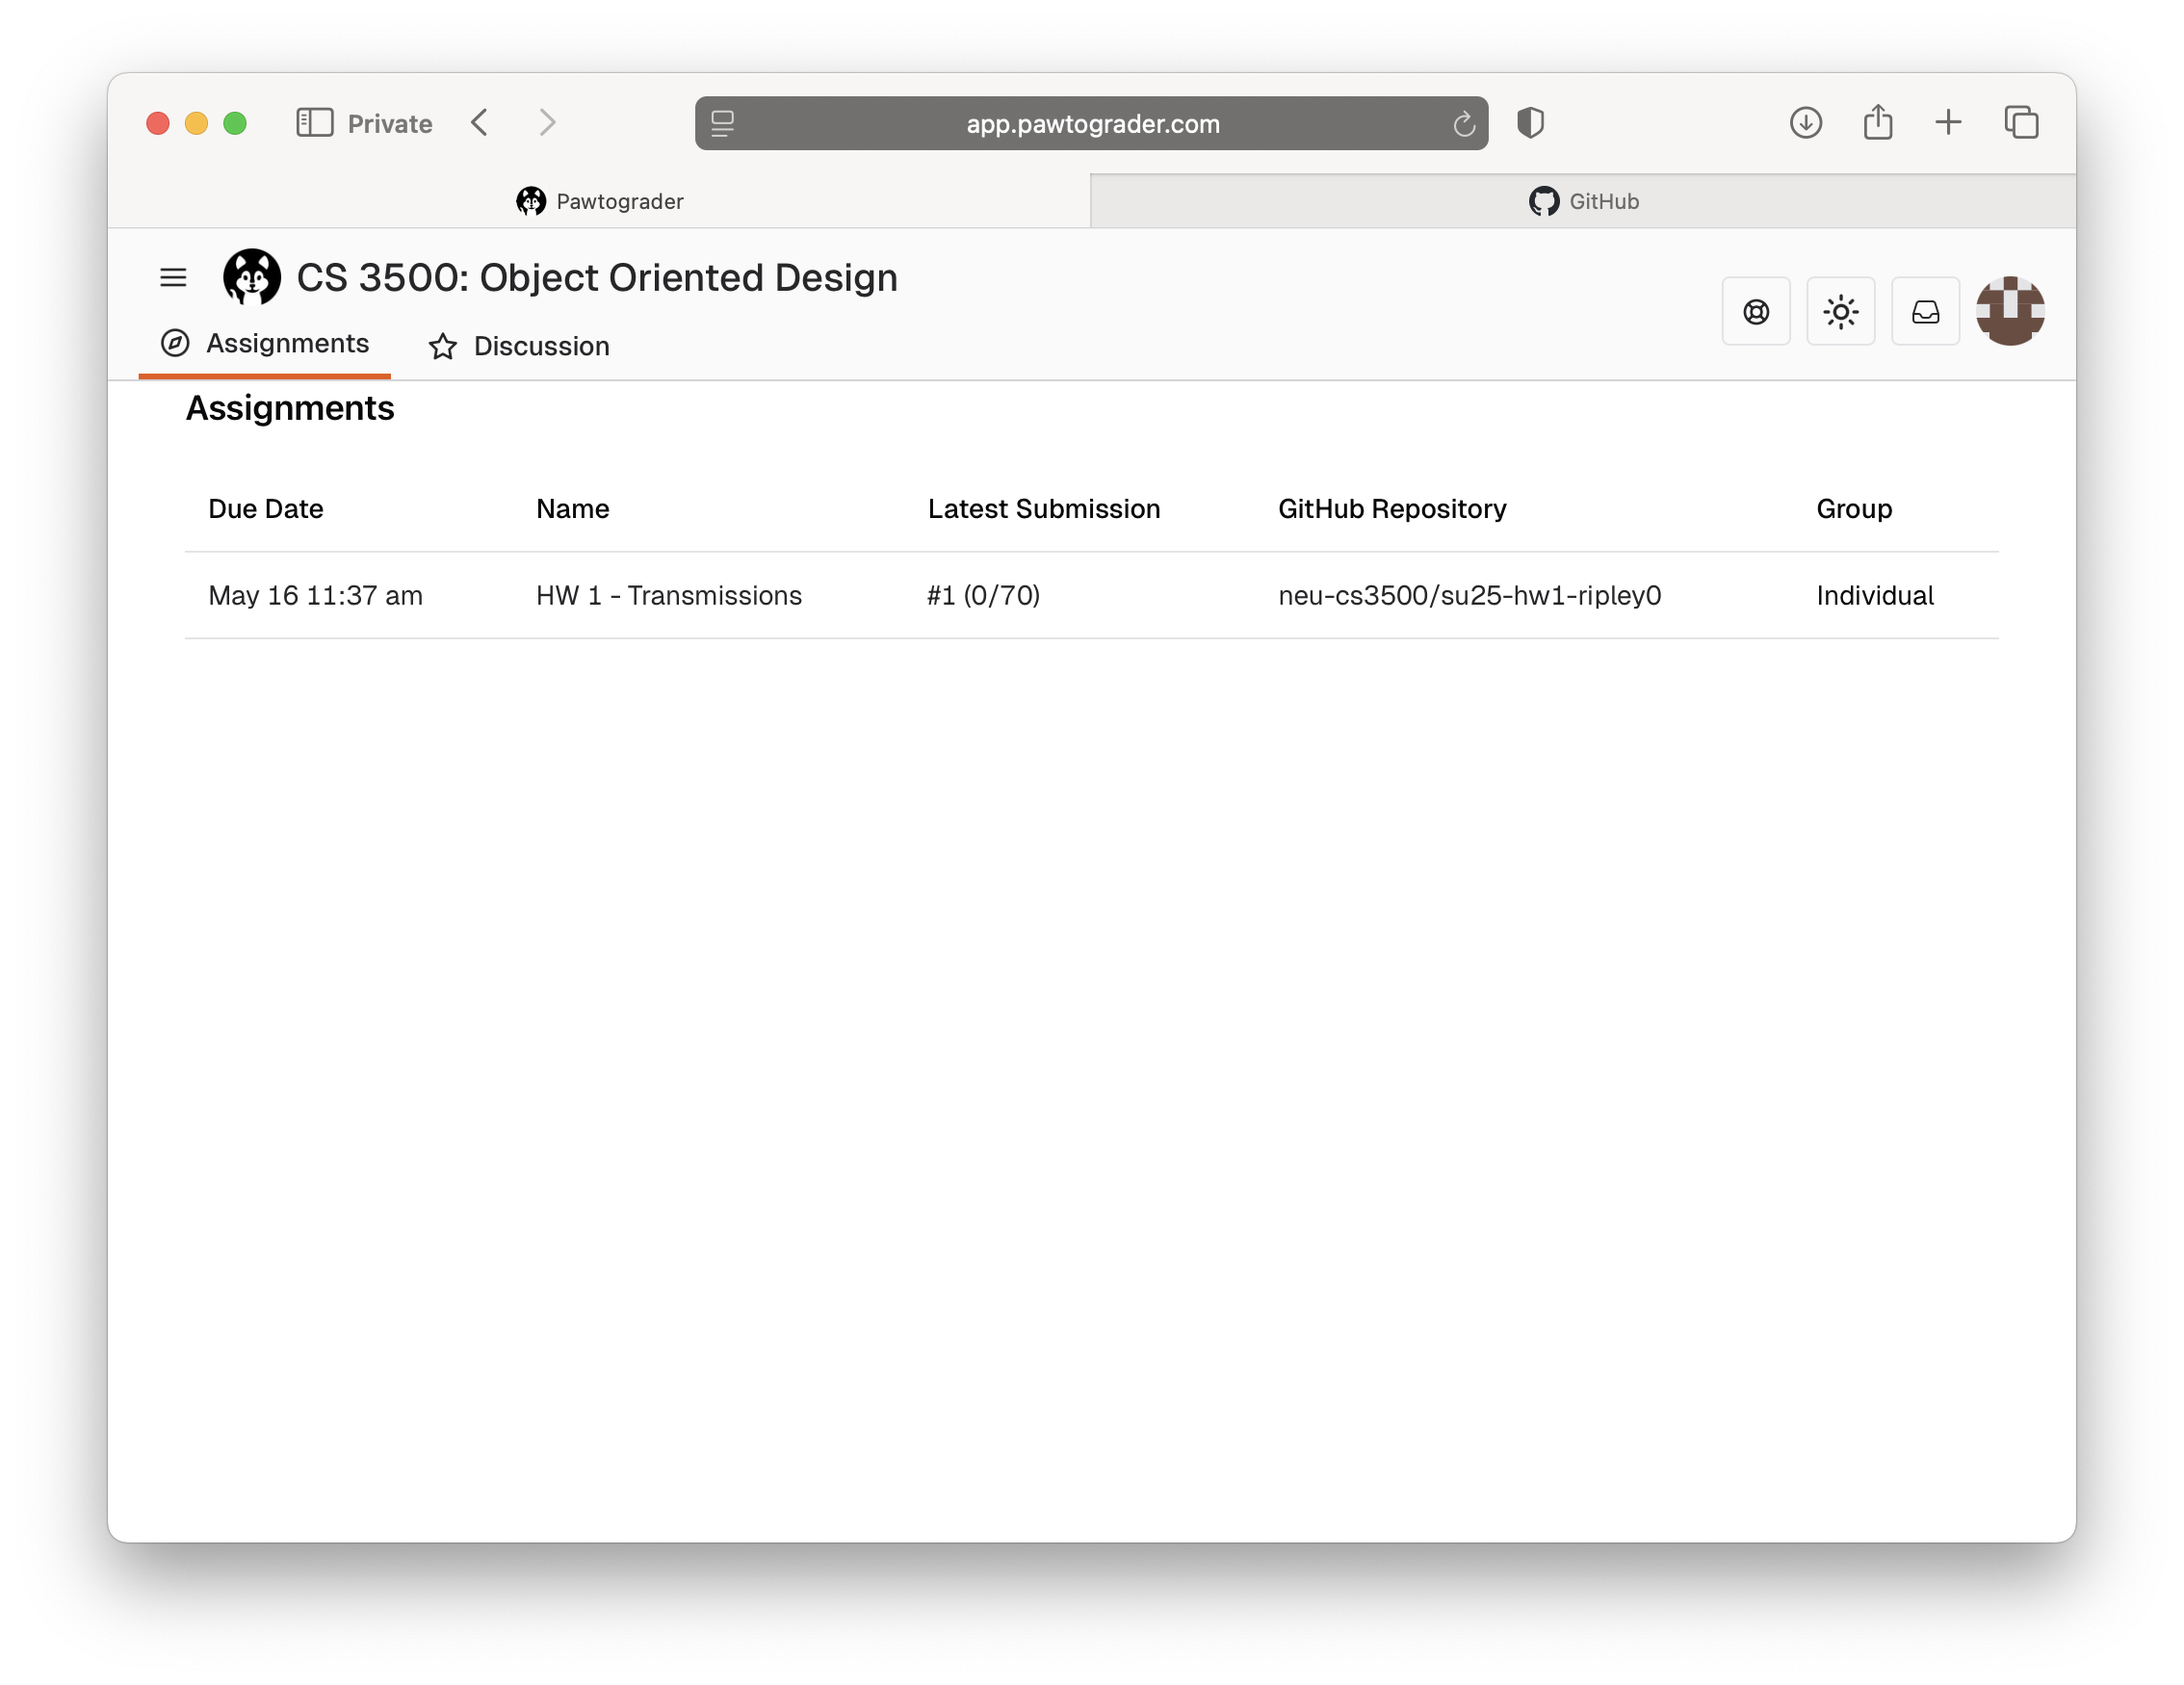The width and height of the screenshot is (2184, 1685).
Task: Open the privacy shield report
Action: point(1531,123)
